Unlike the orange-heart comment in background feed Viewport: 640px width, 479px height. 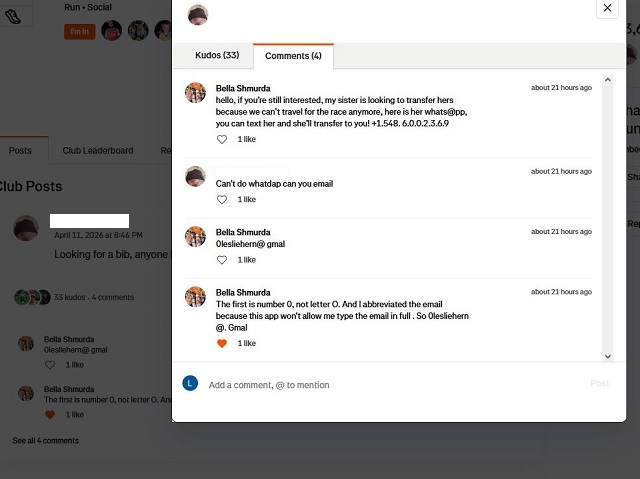click(50, 415)
